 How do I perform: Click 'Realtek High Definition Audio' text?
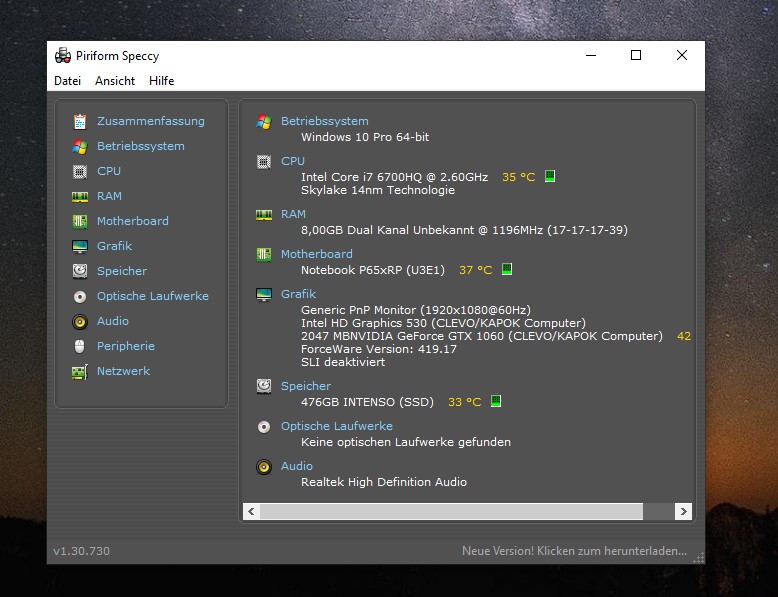(384, 482)
